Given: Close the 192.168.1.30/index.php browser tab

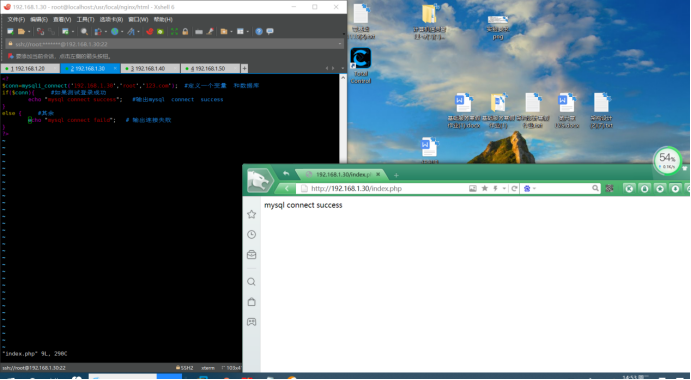Looking at the screenshot, I should [378, 175].
